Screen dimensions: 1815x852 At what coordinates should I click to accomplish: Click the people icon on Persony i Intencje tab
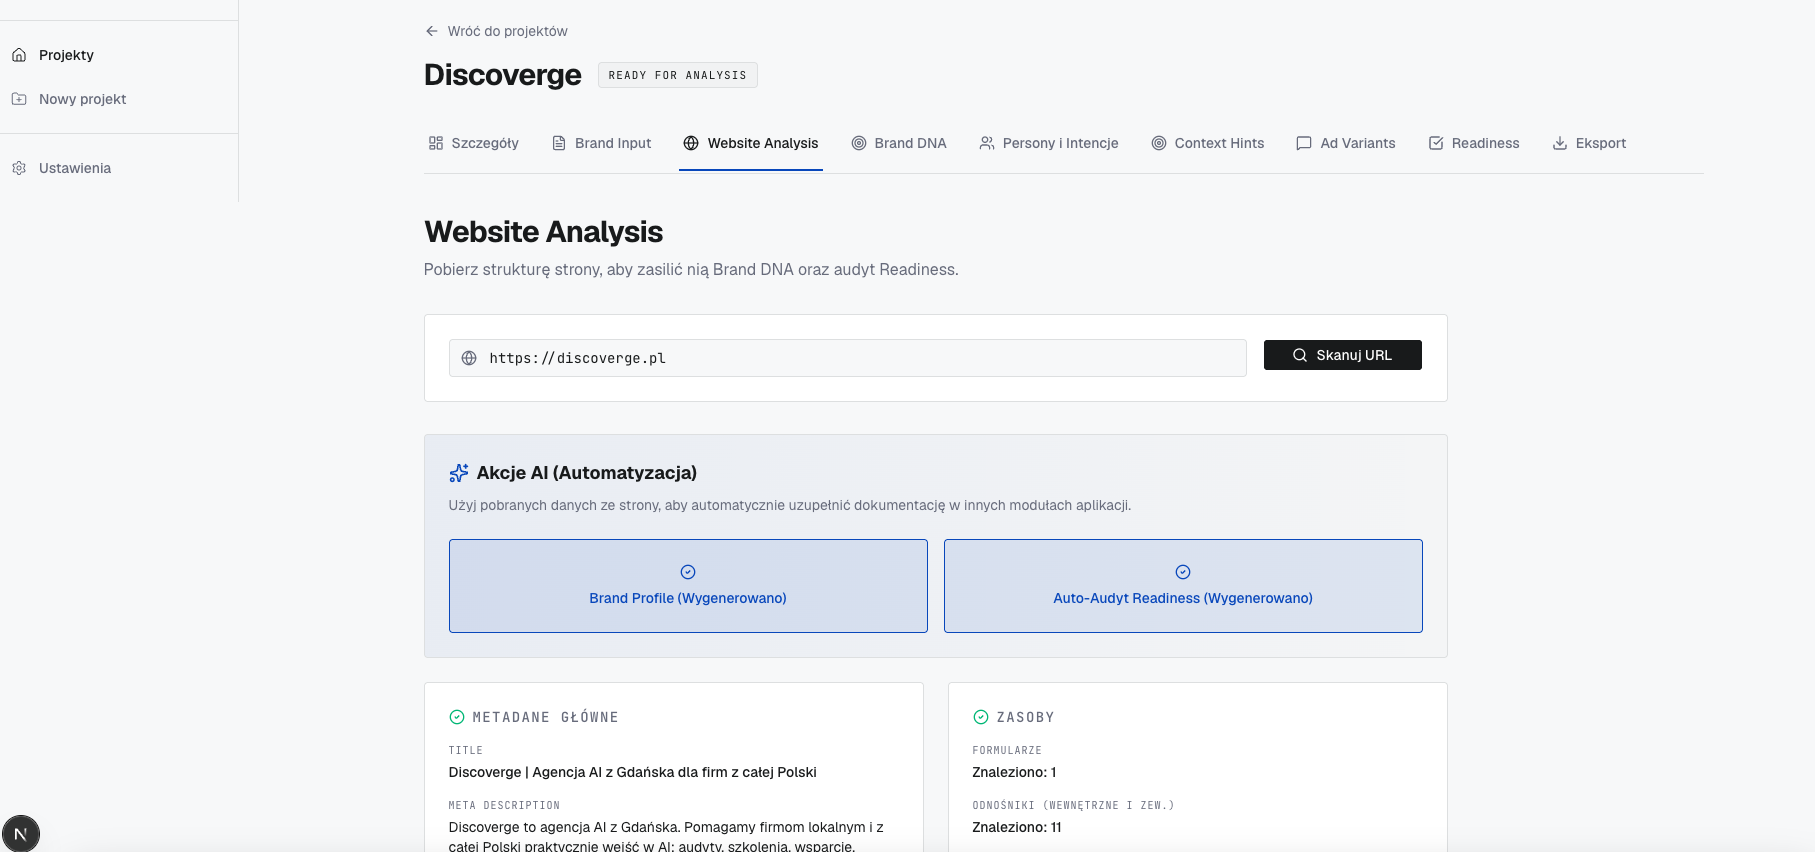point(987,143)
